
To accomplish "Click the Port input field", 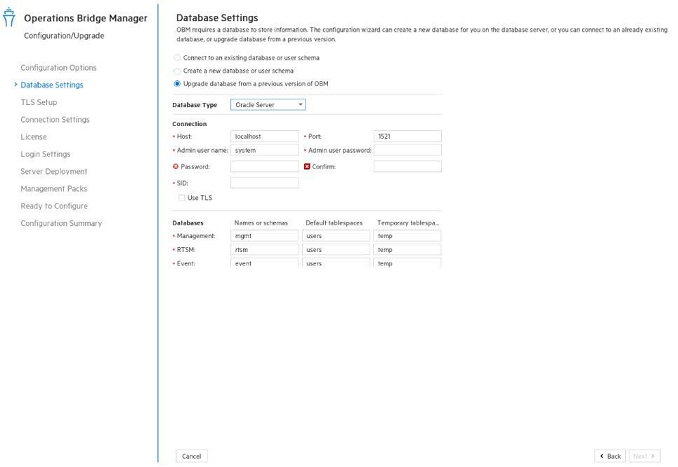I will 407,136.
